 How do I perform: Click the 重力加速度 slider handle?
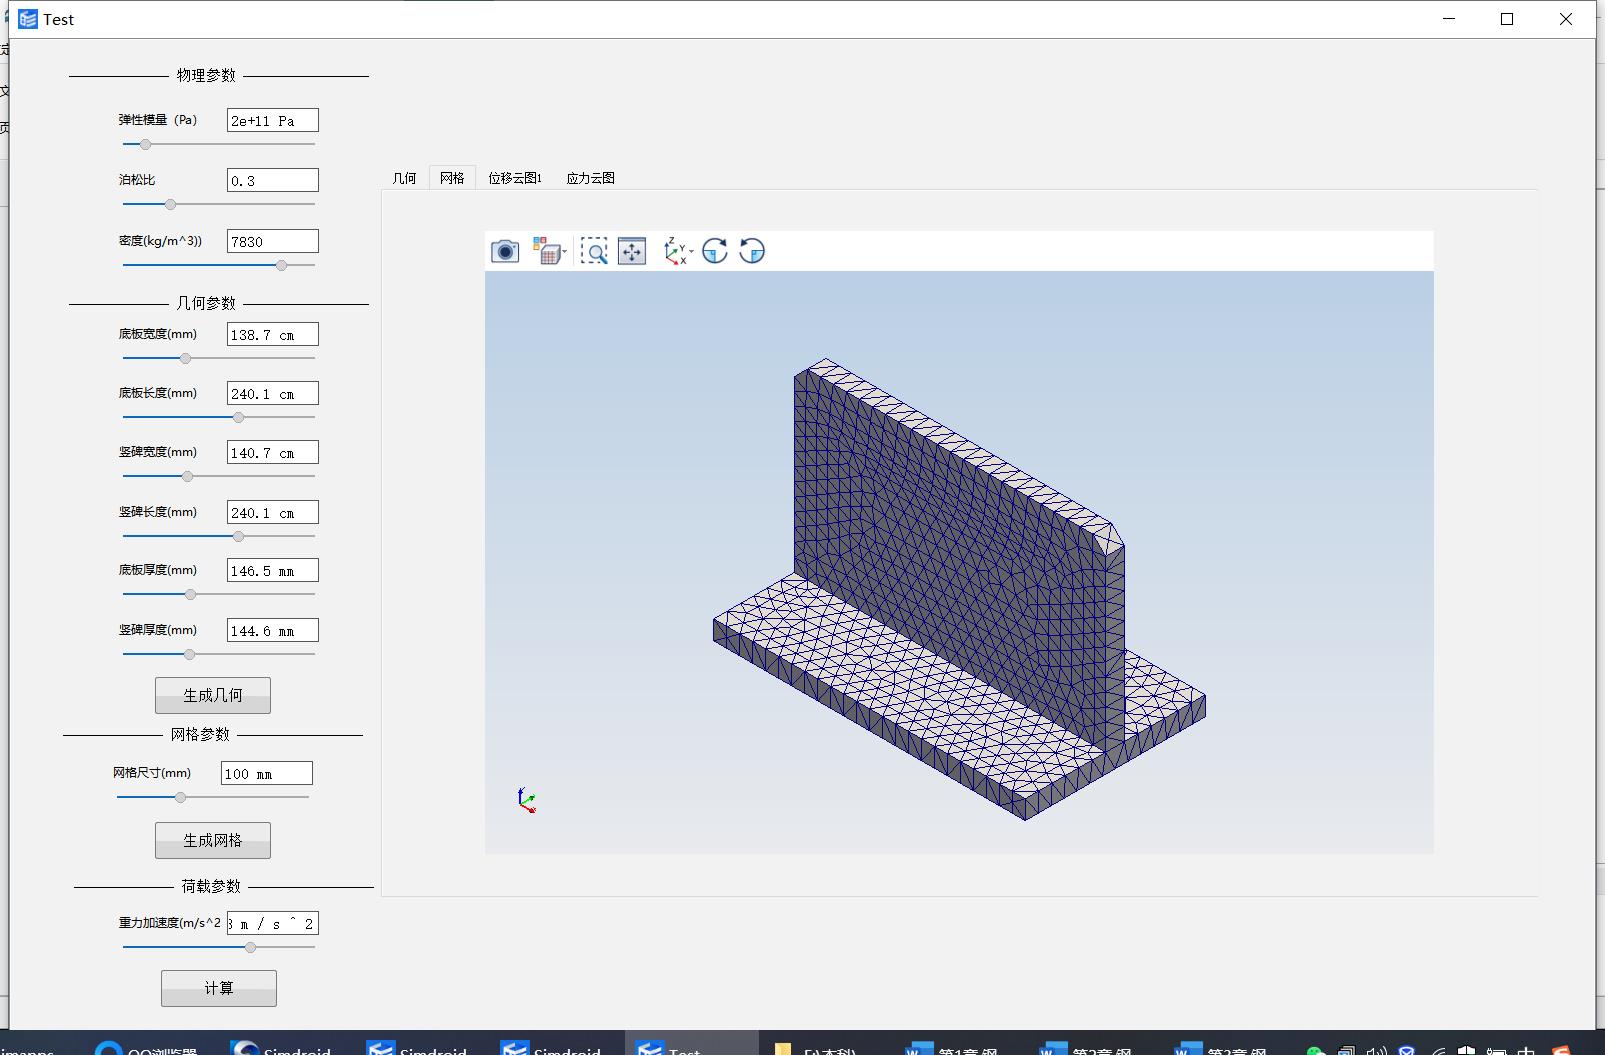(x=250, y=947)
